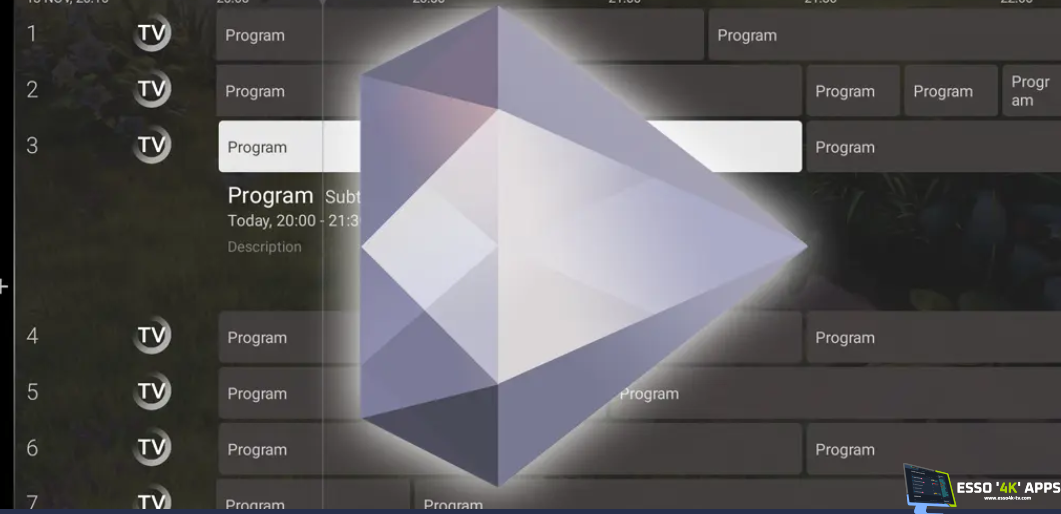
Task: Choose the channel 5 TV icon
Action: pos(152,393)
